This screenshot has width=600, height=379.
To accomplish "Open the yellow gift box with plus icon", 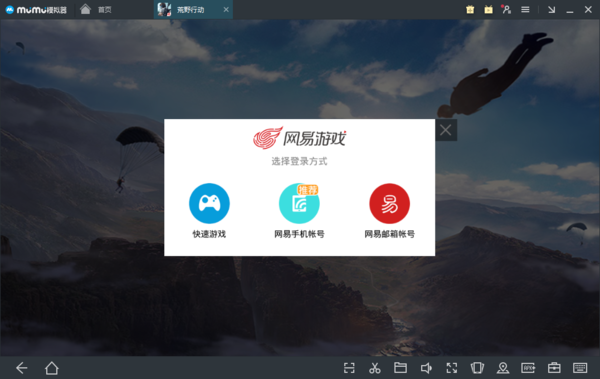I will pyautogui.click(x=470, y=10).
